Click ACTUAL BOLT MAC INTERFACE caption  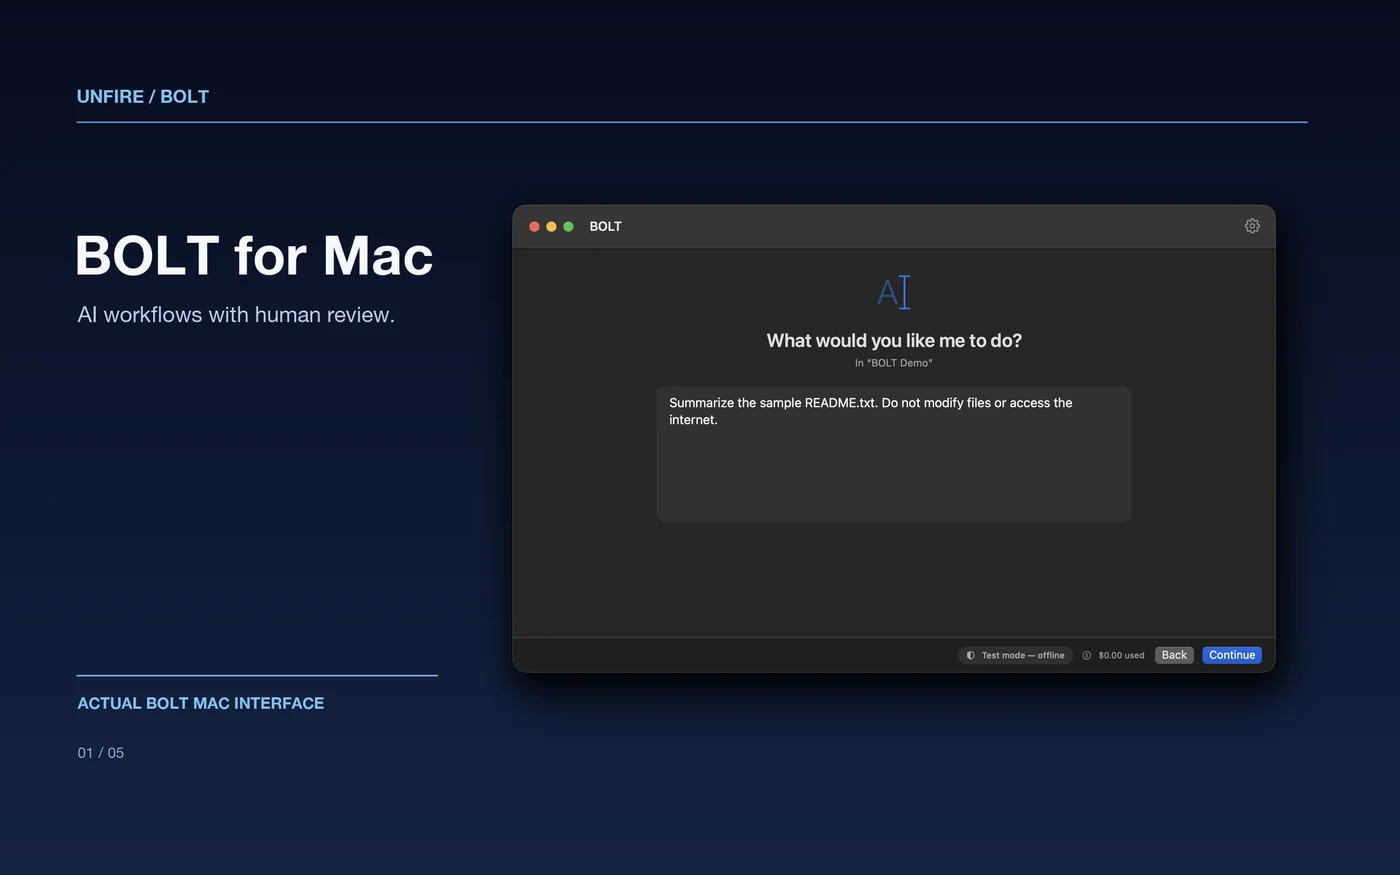[201, 703]
